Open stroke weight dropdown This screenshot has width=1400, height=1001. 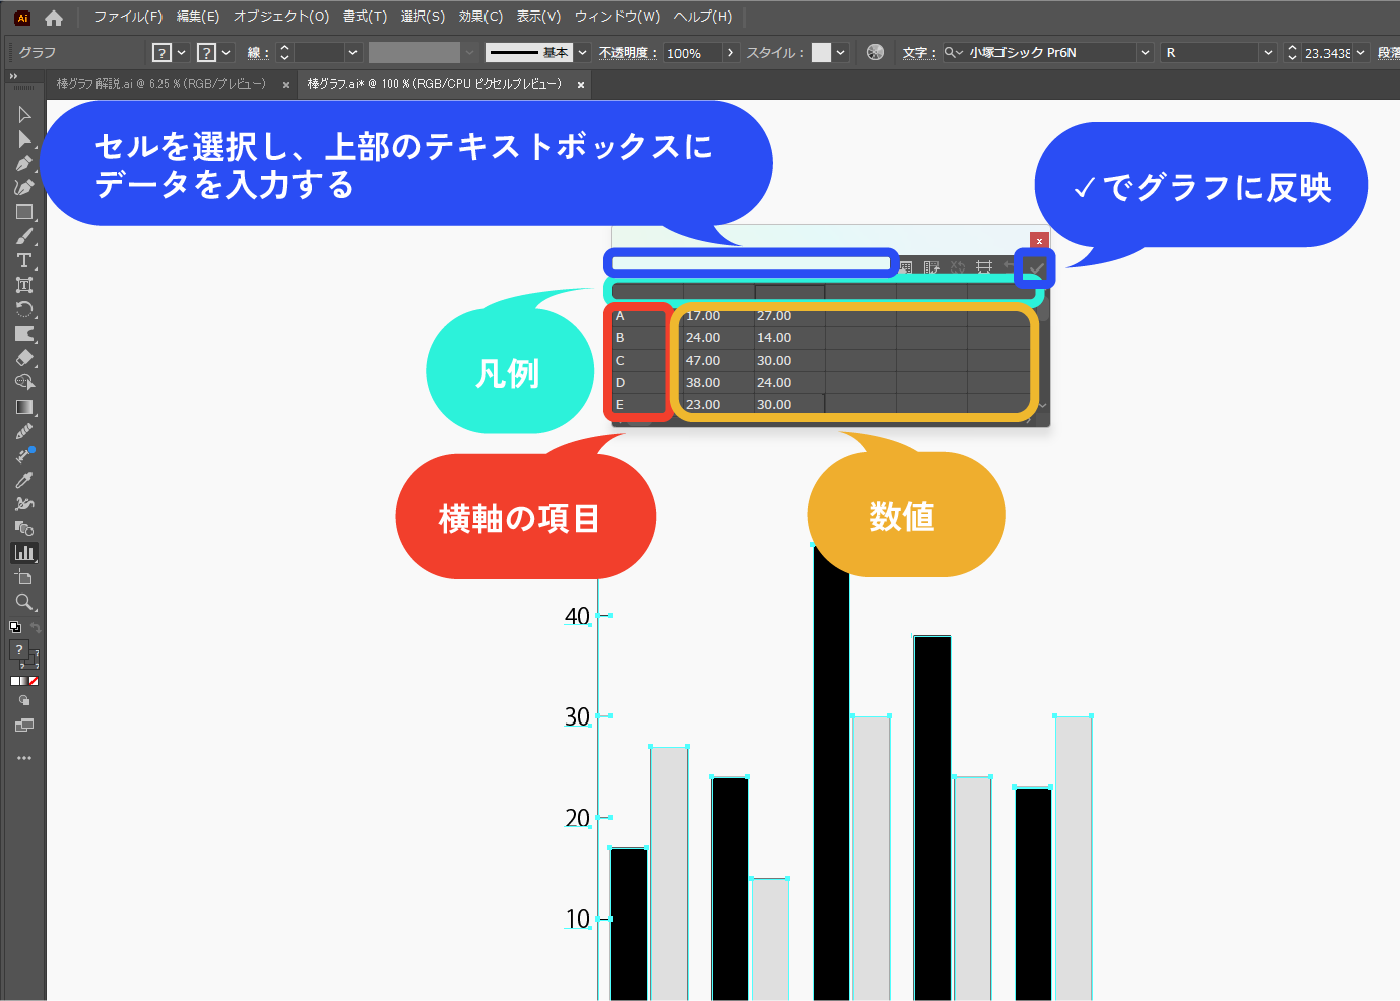point(353,52)
